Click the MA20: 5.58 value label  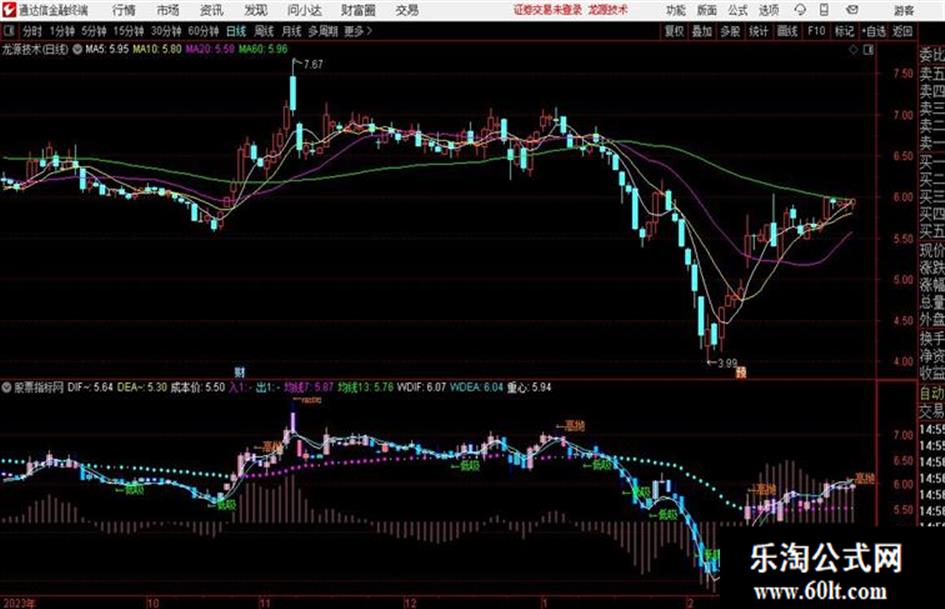[210, 49]
